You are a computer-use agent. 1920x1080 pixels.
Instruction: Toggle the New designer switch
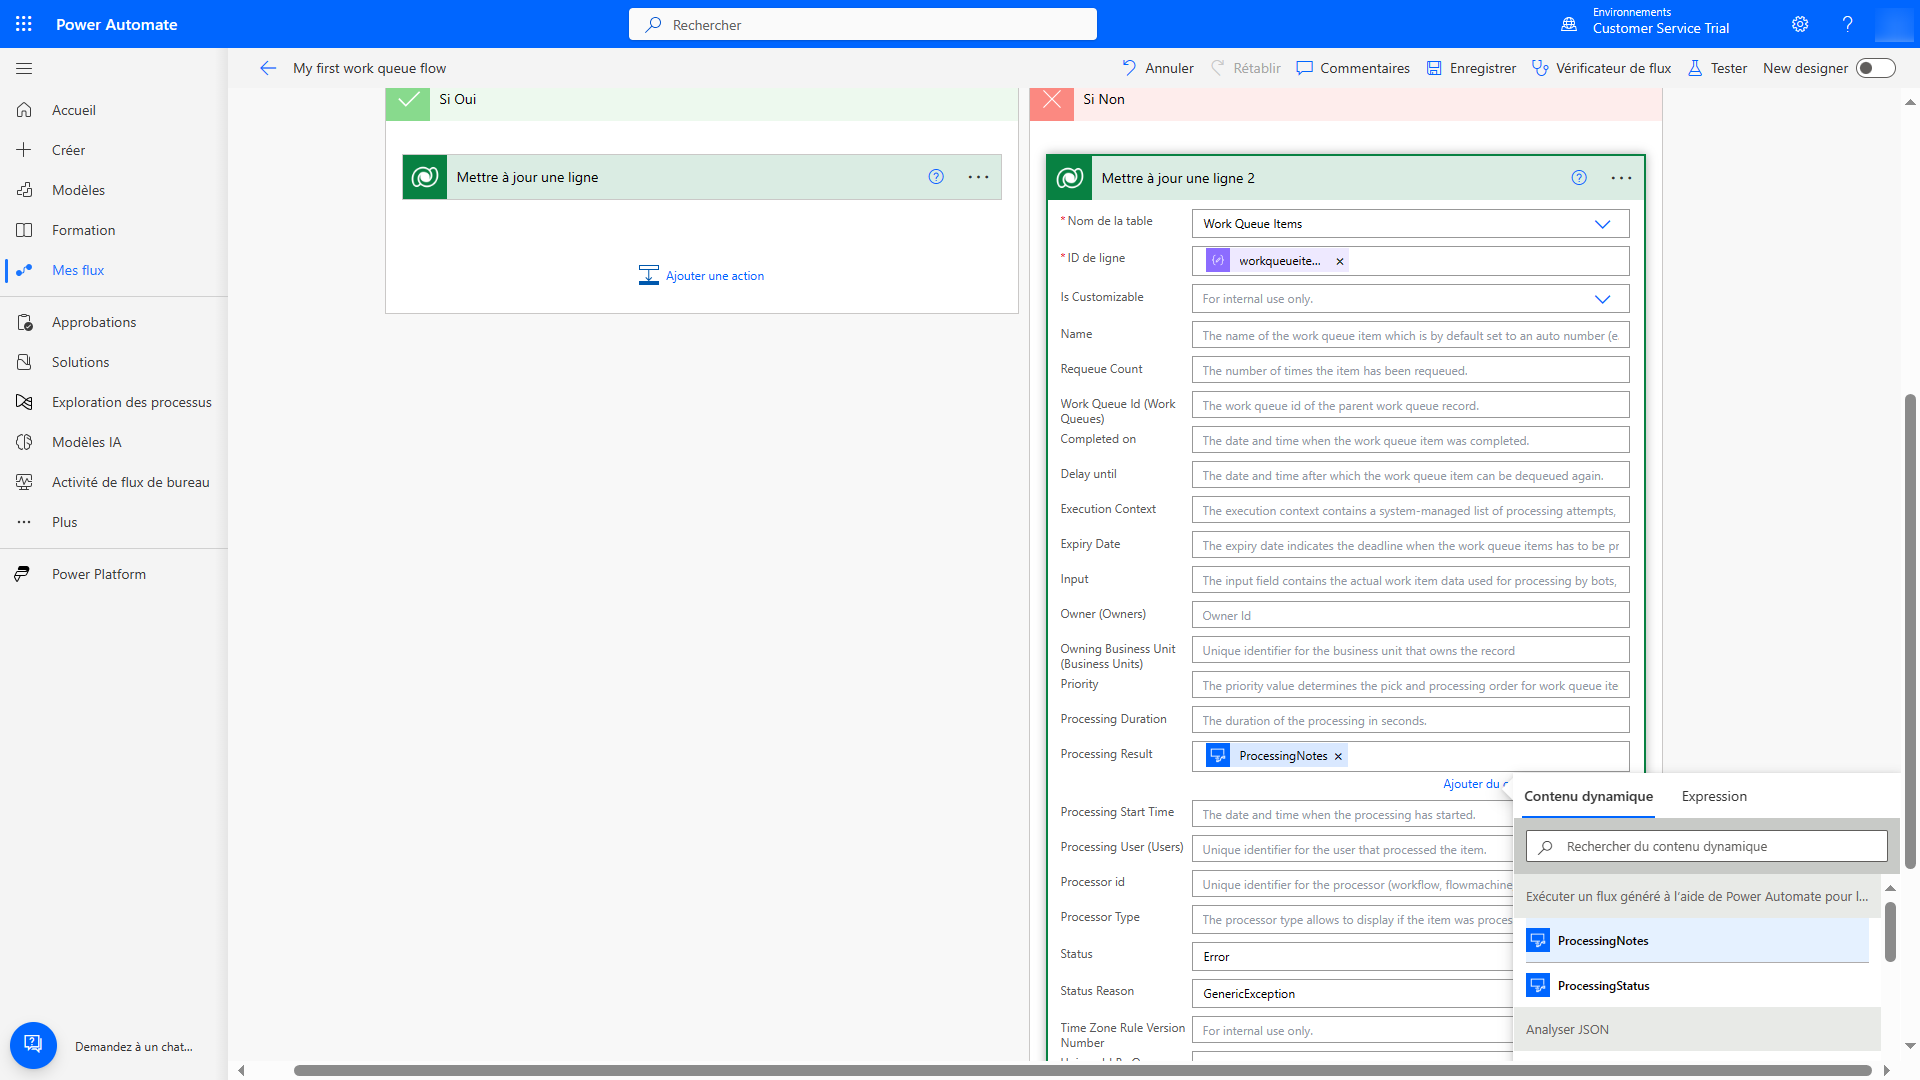tap(1875, 68)
